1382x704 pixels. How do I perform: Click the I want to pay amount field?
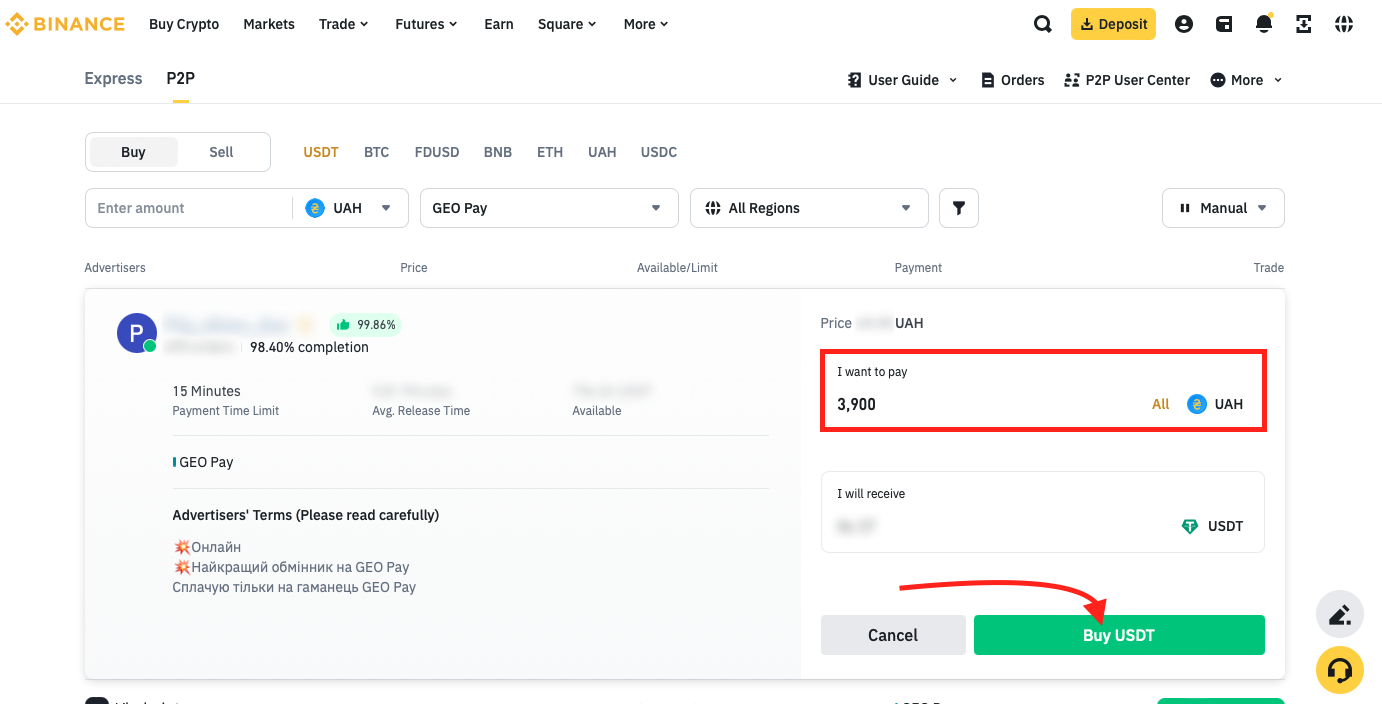(1044, 391)
